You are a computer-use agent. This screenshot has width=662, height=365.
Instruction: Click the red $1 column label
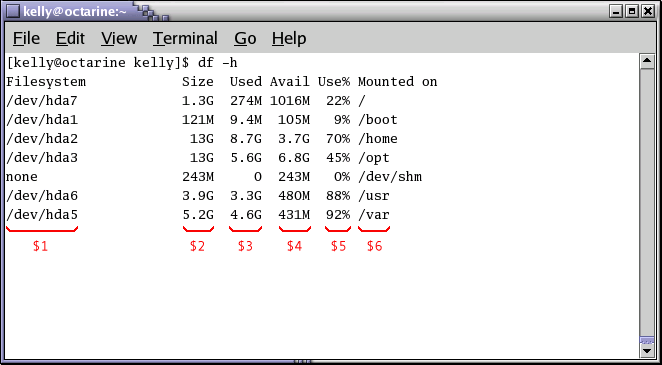tap(41, 246)
